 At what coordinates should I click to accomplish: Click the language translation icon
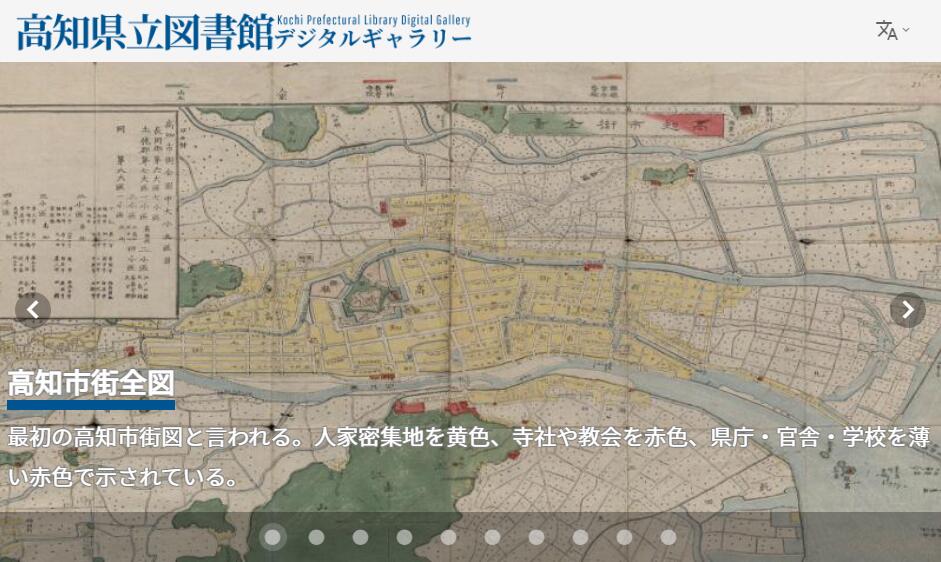coord(886,30)
